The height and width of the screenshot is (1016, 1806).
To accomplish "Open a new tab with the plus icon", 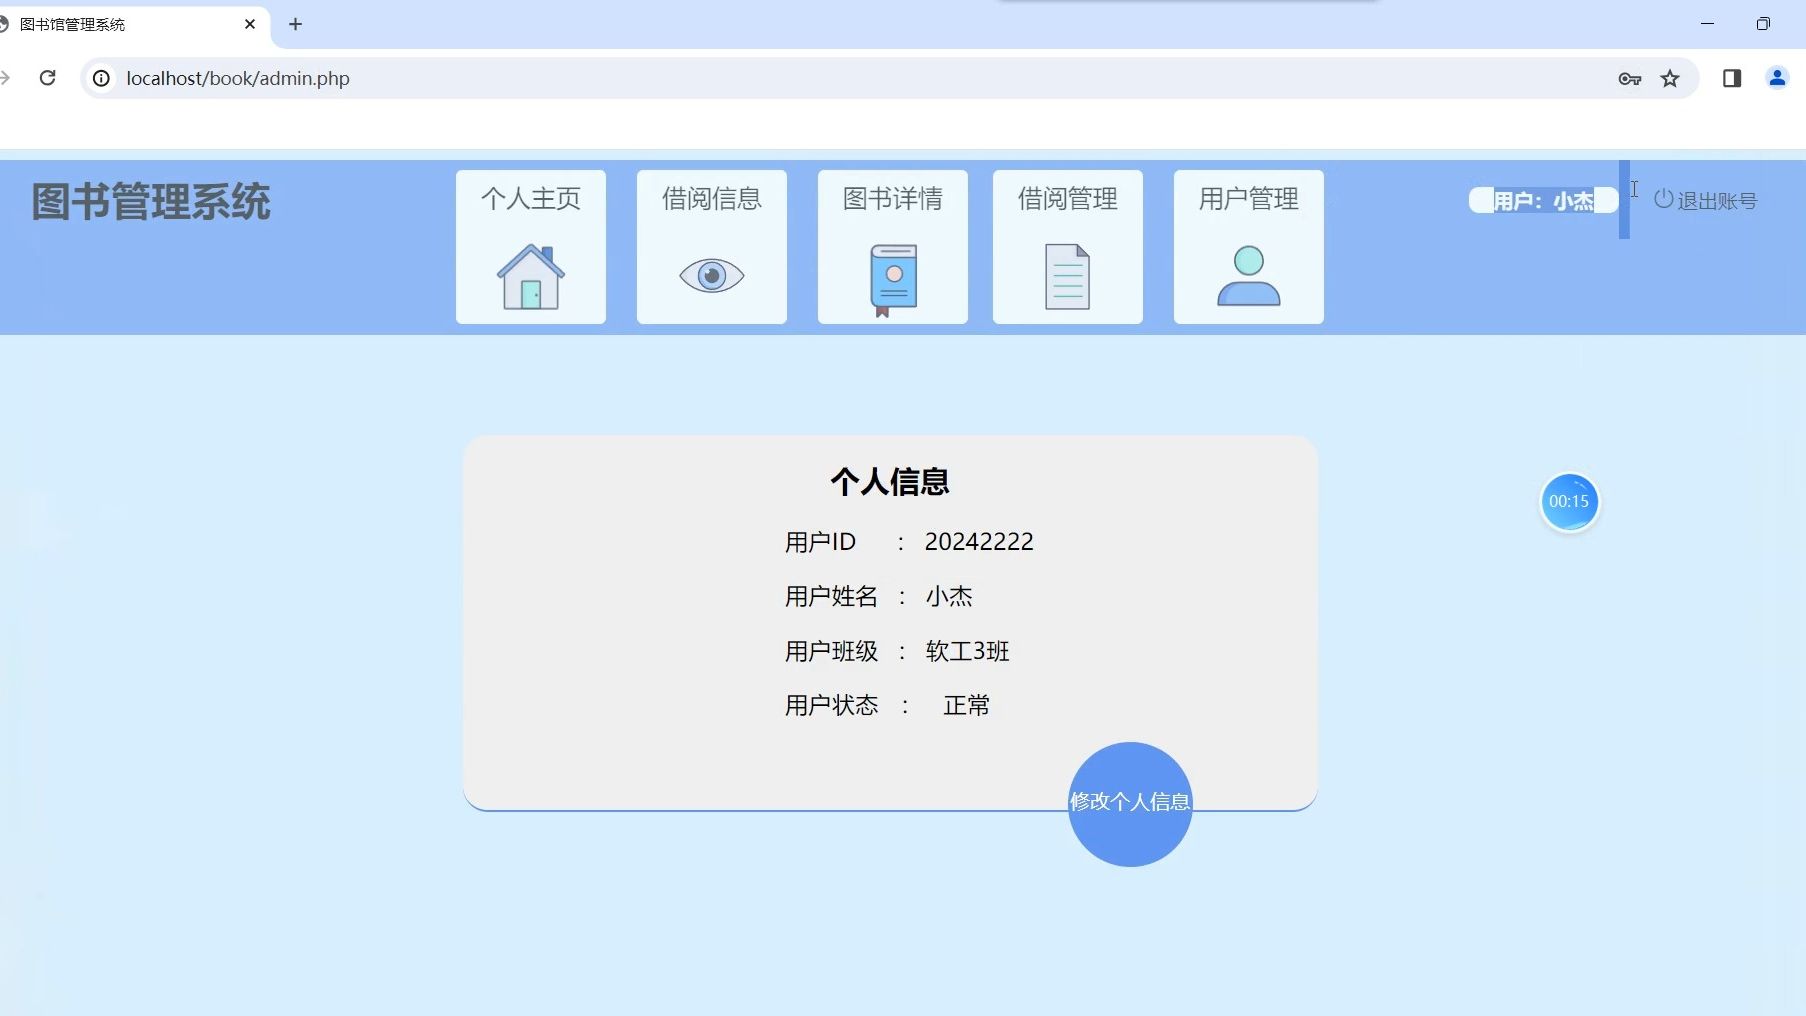I will coord(295,24).
